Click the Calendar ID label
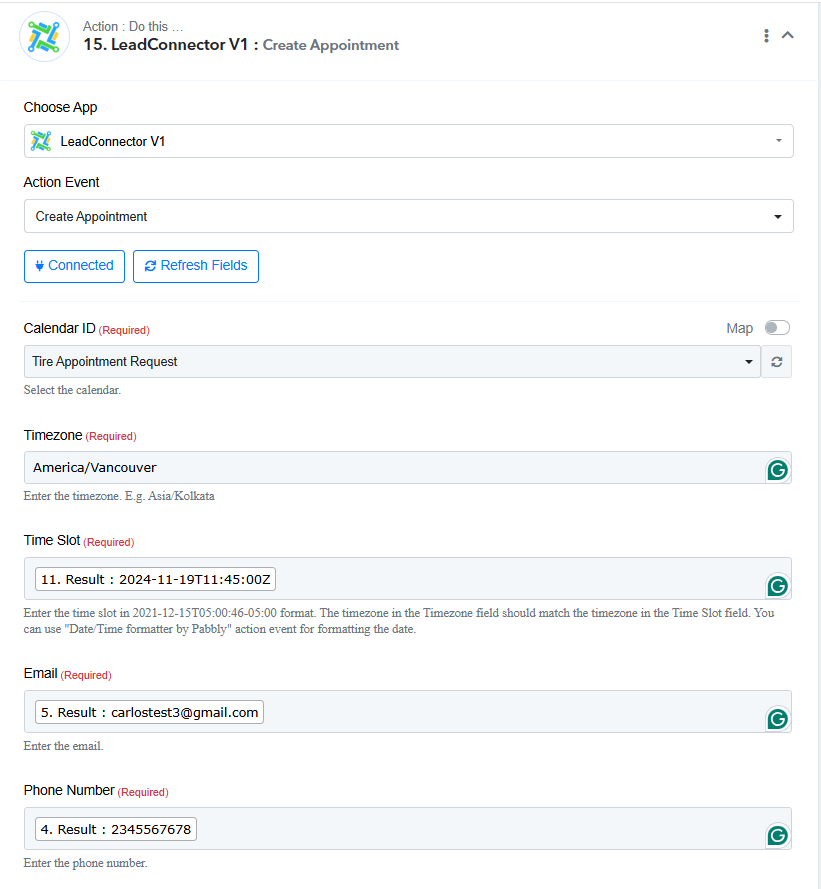Screen dimensions: 821x889 pos(60,328)
